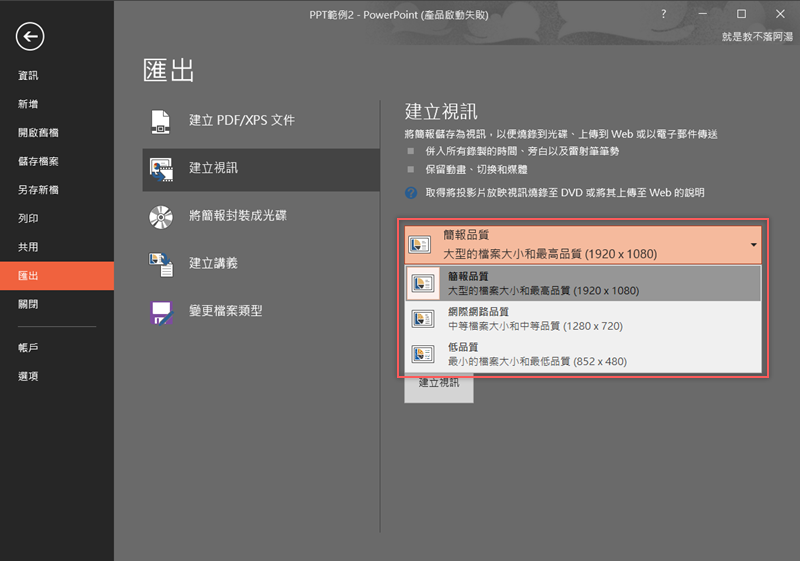
Task: Click the blue help question mark icon
Action: coord(411,193)
